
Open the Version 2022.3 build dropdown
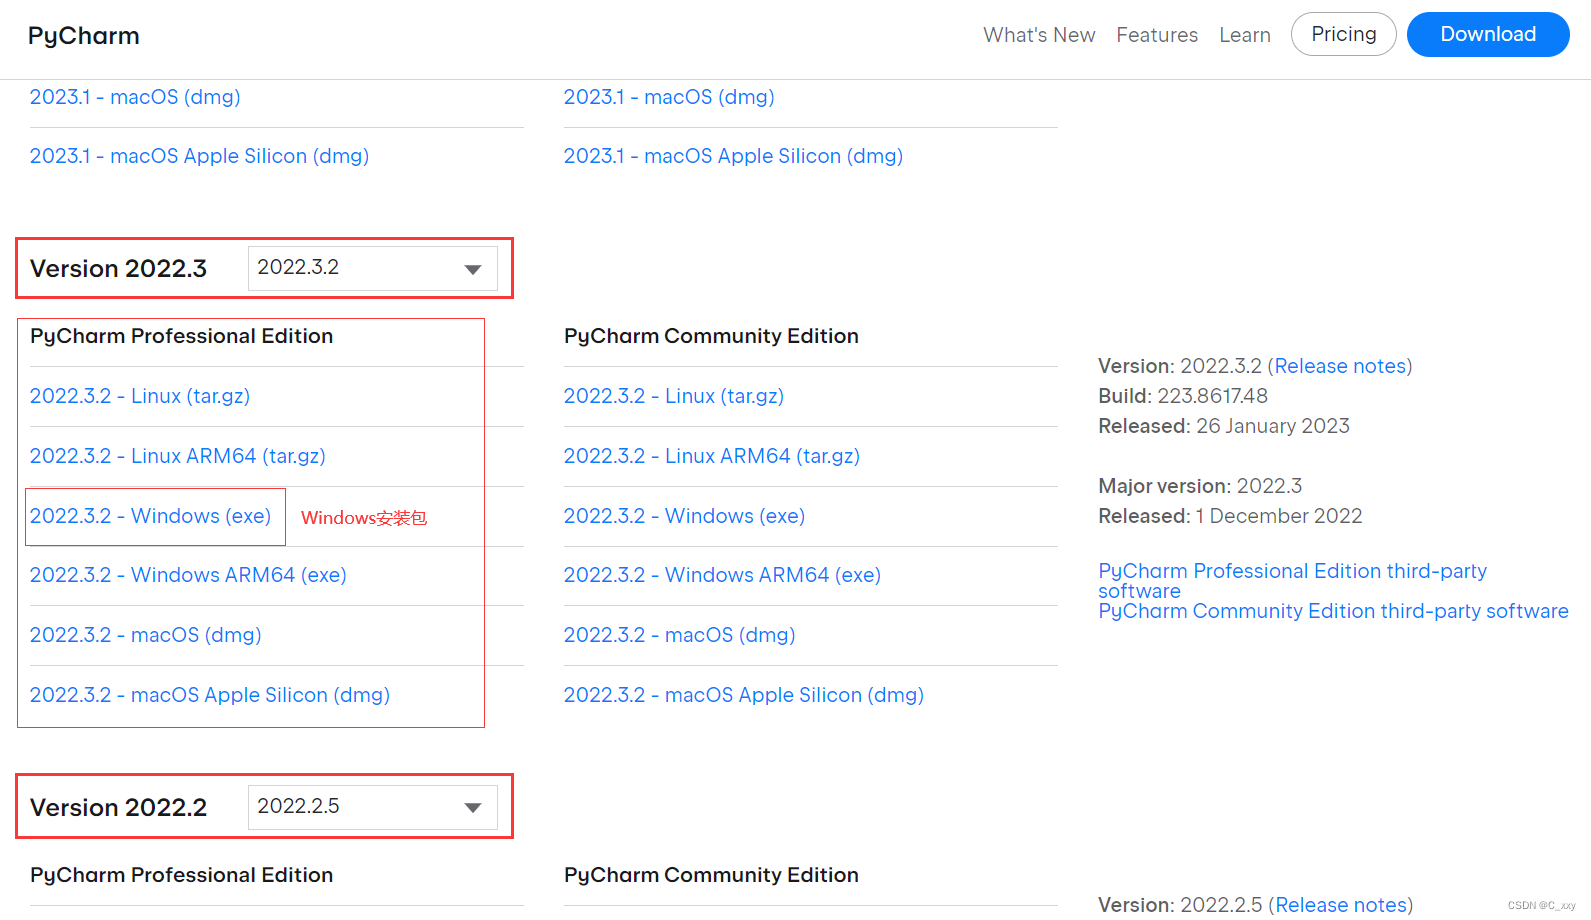[372, 268]
